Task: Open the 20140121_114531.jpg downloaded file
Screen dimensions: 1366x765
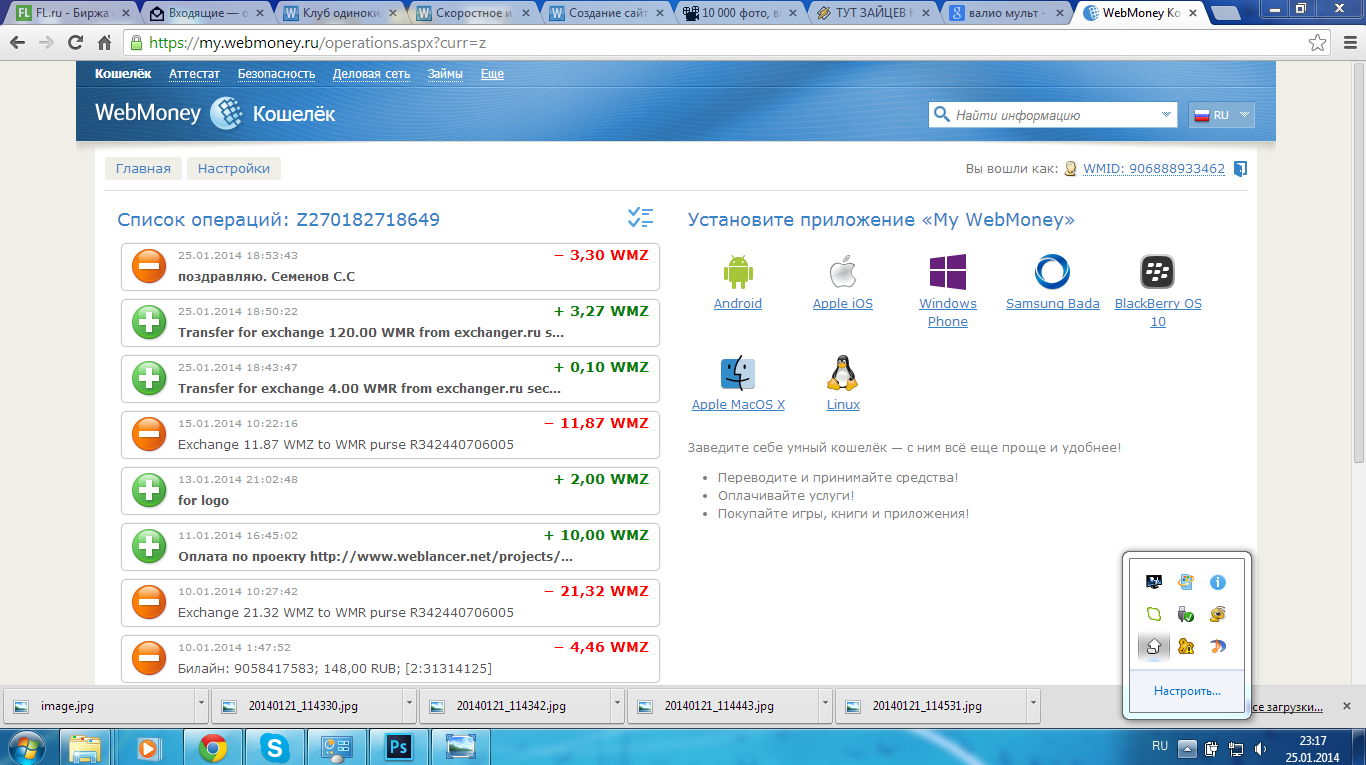Action: [x=930, y=705]
